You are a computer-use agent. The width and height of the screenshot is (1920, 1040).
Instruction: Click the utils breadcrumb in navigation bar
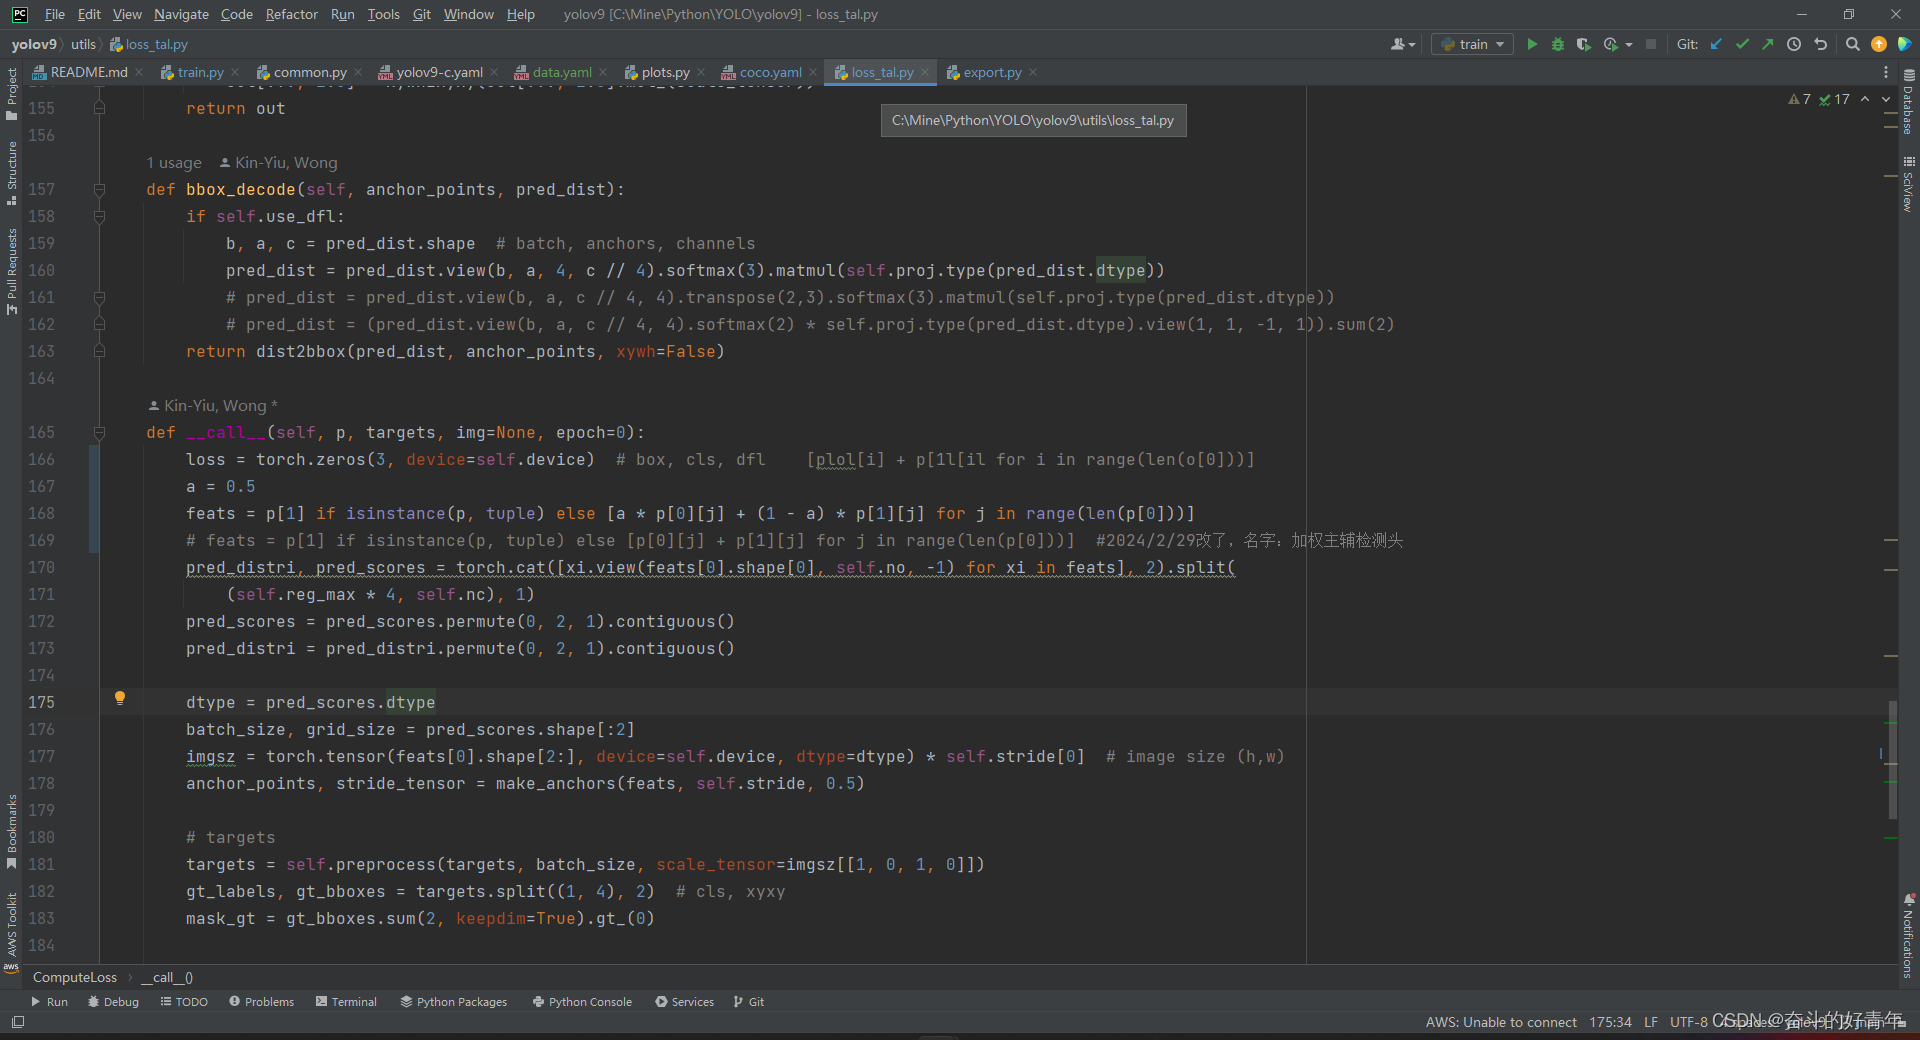(x=83, y=44)
